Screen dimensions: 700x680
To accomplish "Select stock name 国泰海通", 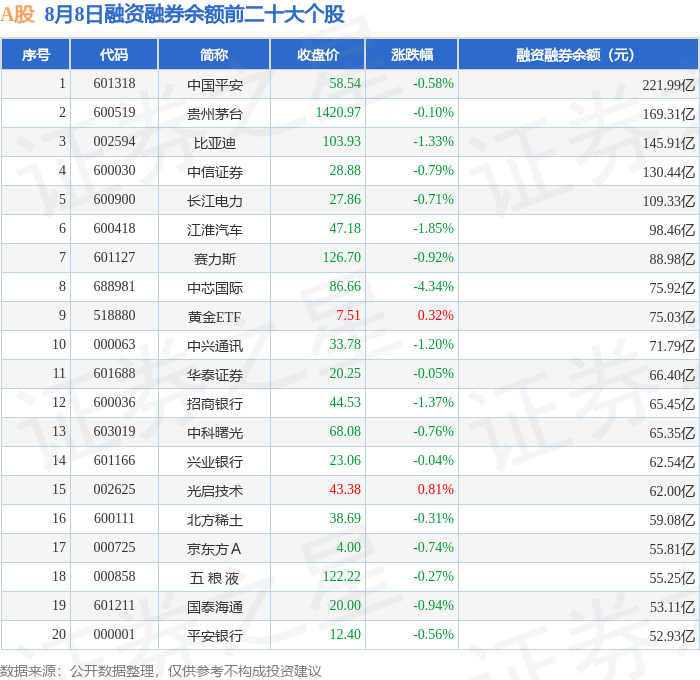I will (x=215, y=607).
